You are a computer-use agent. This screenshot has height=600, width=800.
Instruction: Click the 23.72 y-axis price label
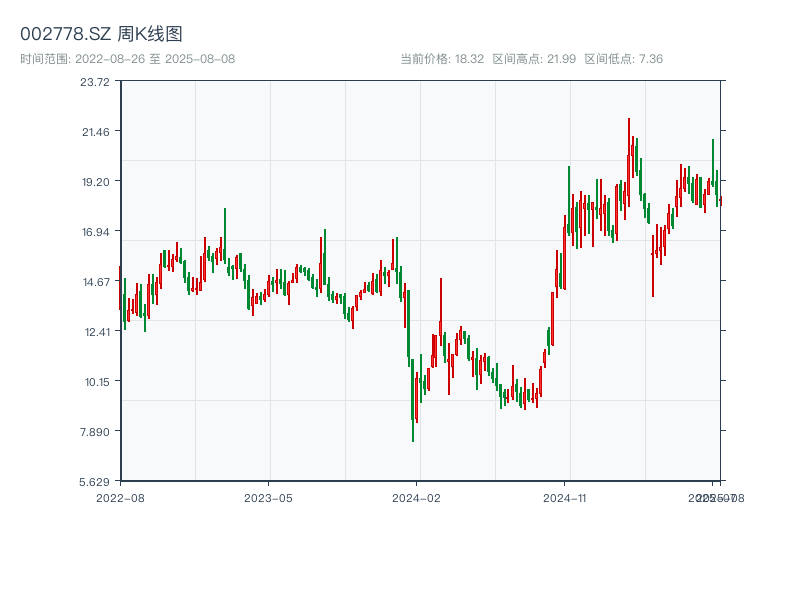pos(96,82)
